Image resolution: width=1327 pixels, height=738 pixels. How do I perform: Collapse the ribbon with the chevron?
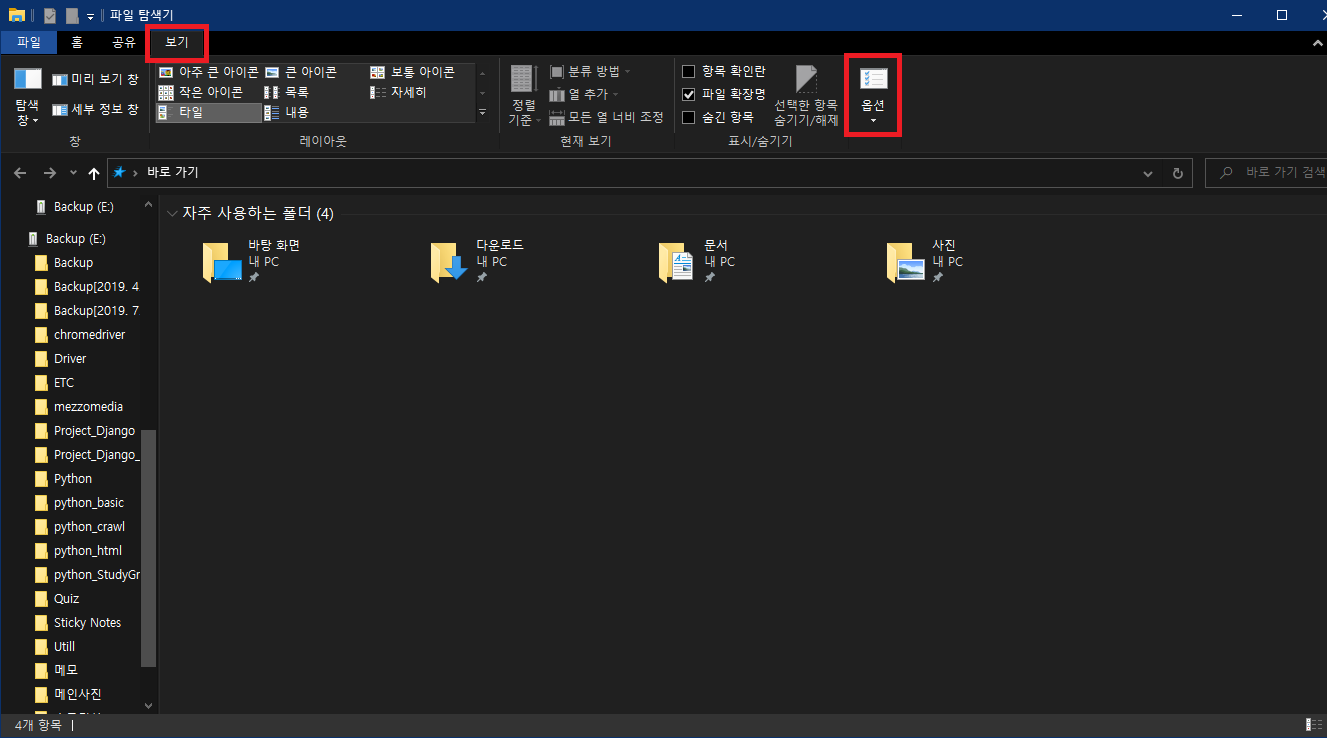[1316, 44]
